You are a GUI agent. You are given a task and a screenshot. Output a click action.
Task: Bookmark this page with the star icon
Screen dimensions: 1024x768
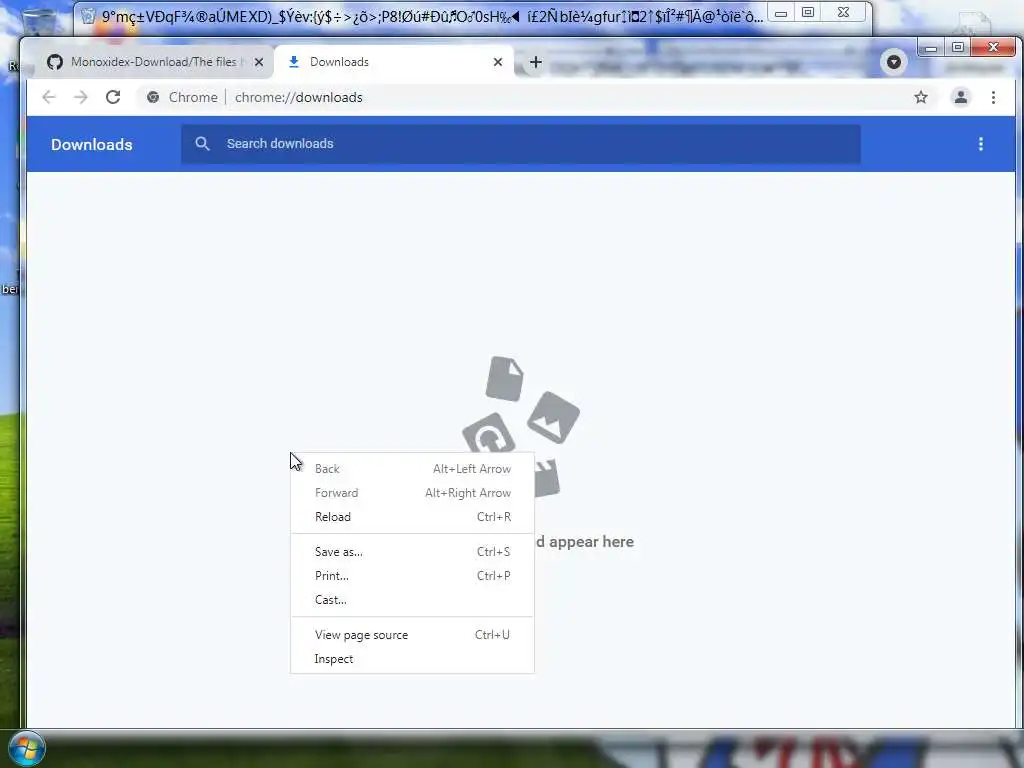(921, 97)
